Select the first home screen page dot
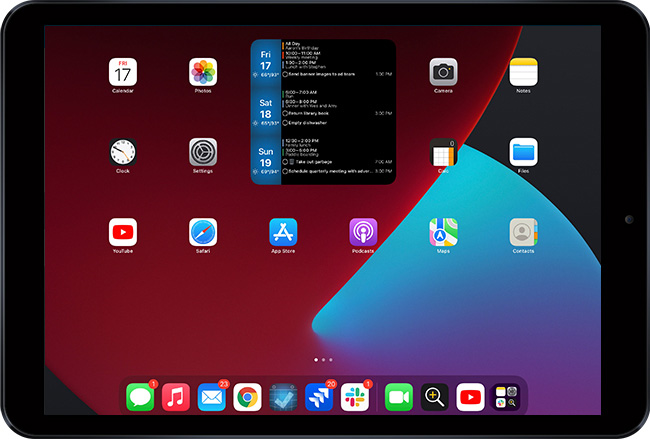Image resolution: width=650 pixels, height=439 pixels. point(316,360)
